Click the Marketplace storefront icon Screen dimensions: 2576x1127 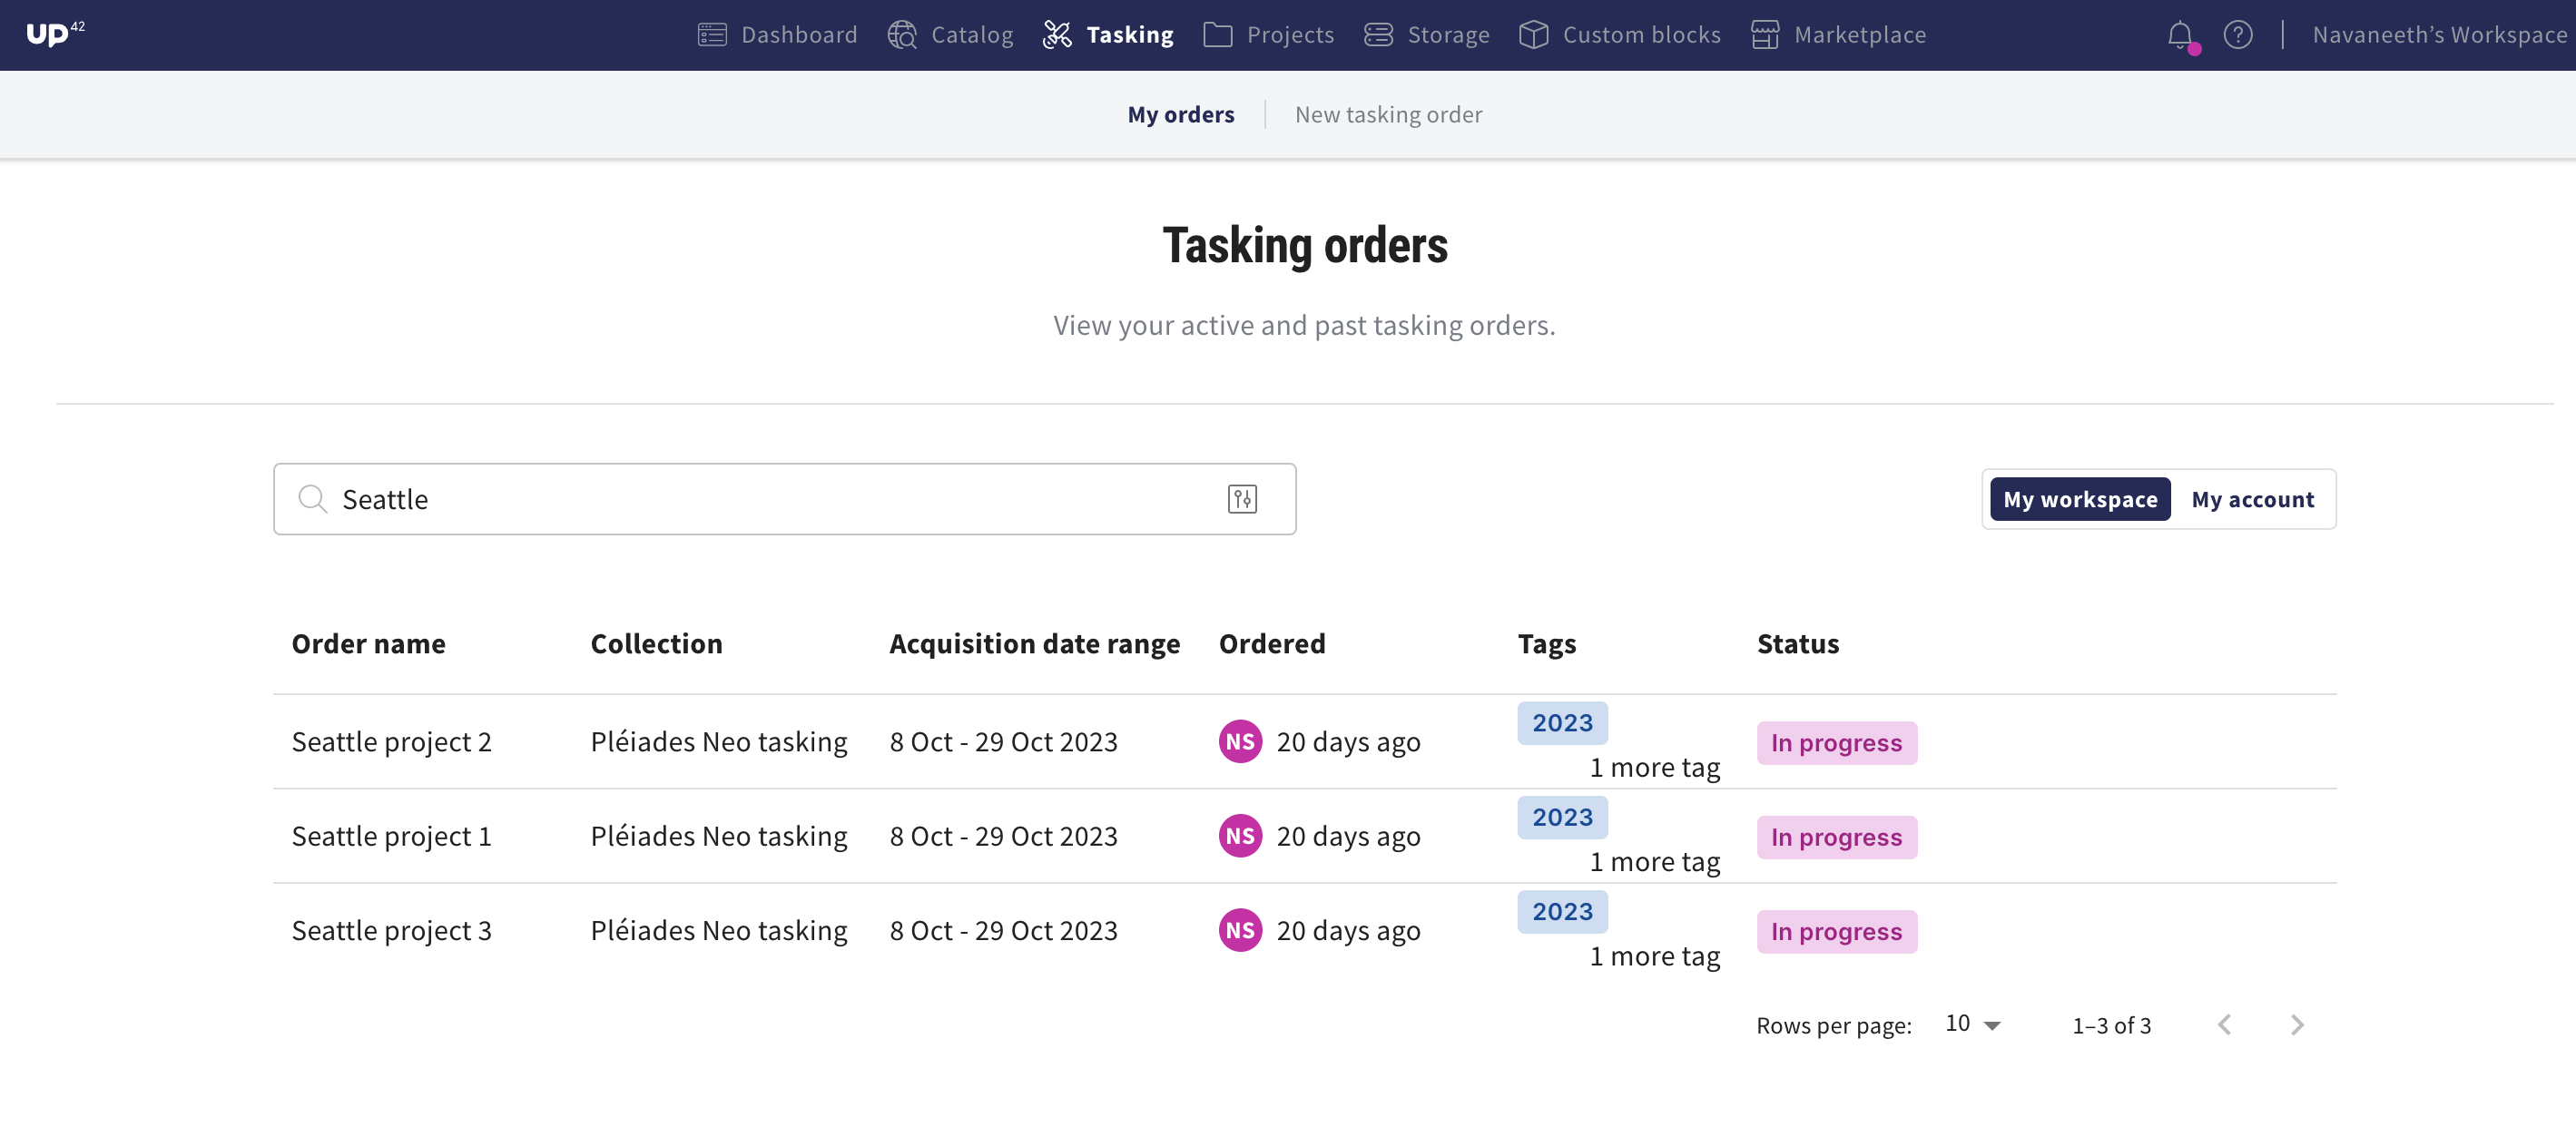1765,35
